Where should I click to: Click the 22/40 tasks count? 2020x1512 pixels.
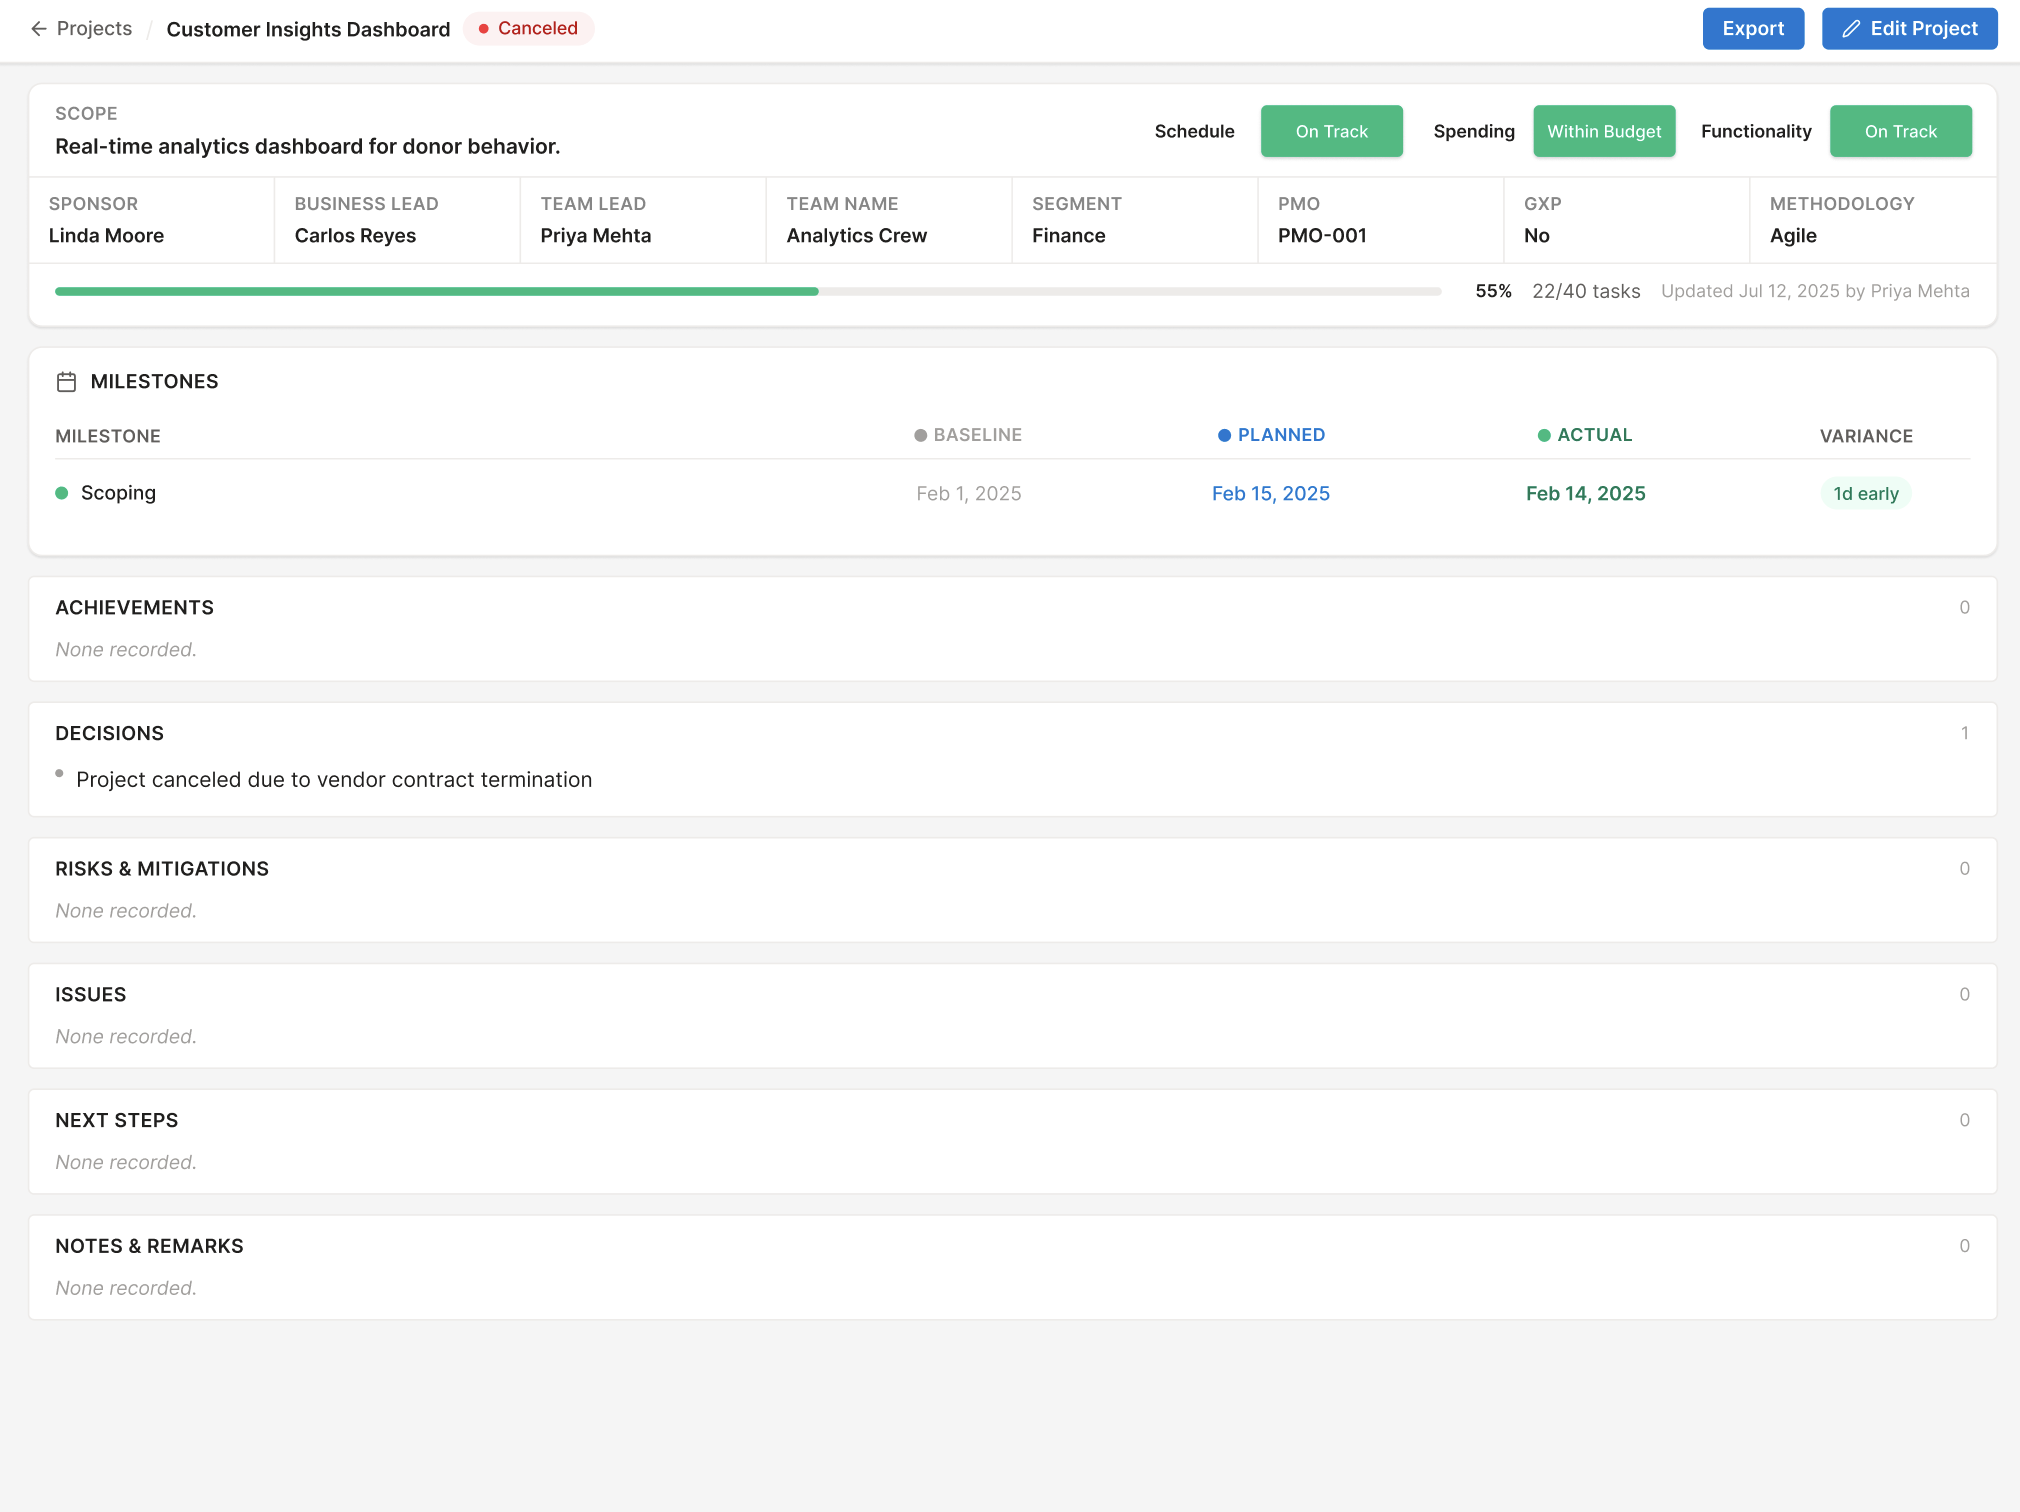tap(1586, 291)
